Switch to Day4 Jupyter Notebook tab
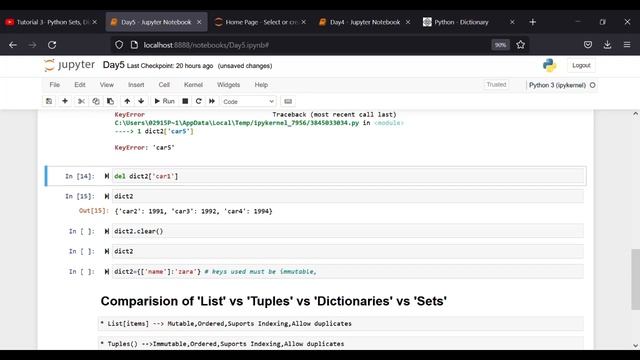The image size is (640, 360). (364, 22)
